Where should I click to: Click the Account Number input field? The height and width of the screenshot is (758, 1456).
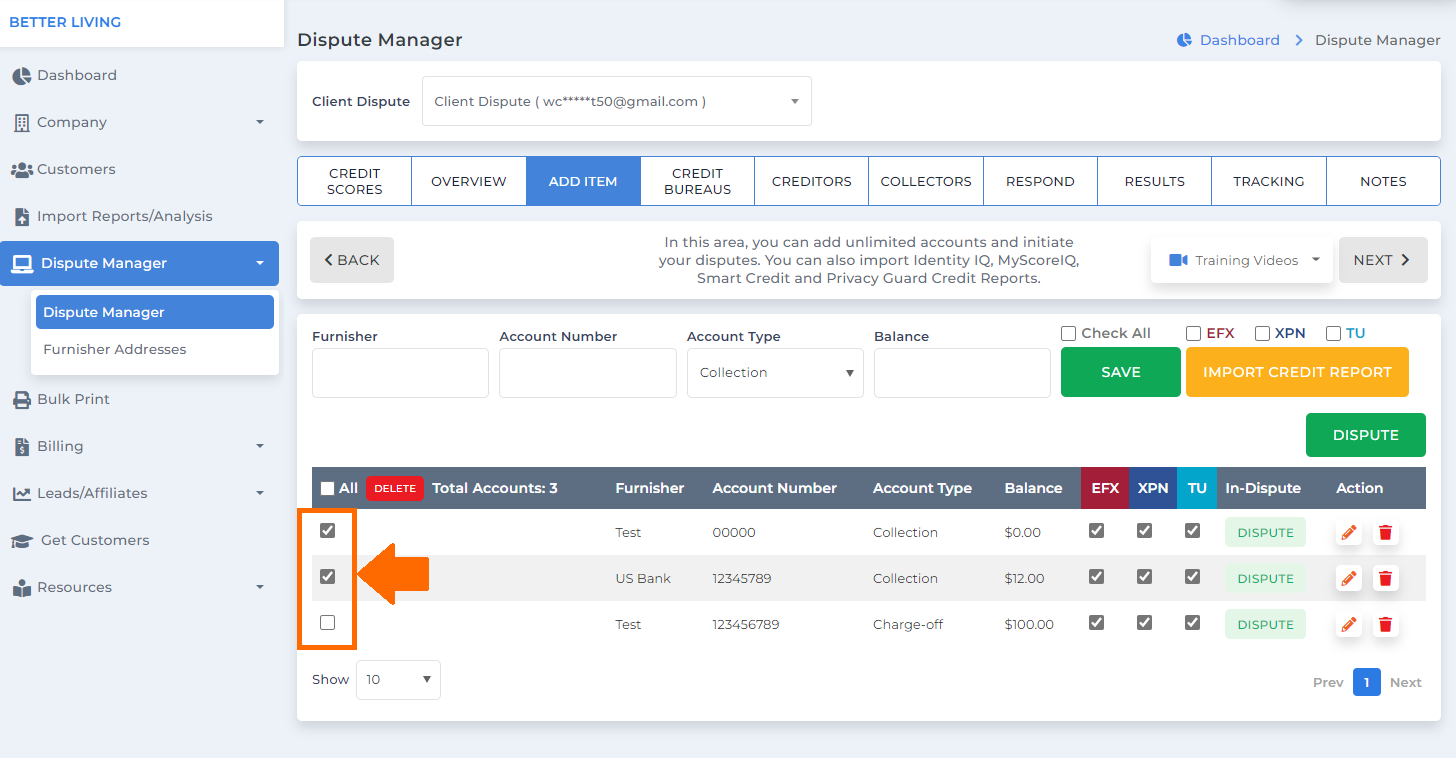(x=587, y=372)
